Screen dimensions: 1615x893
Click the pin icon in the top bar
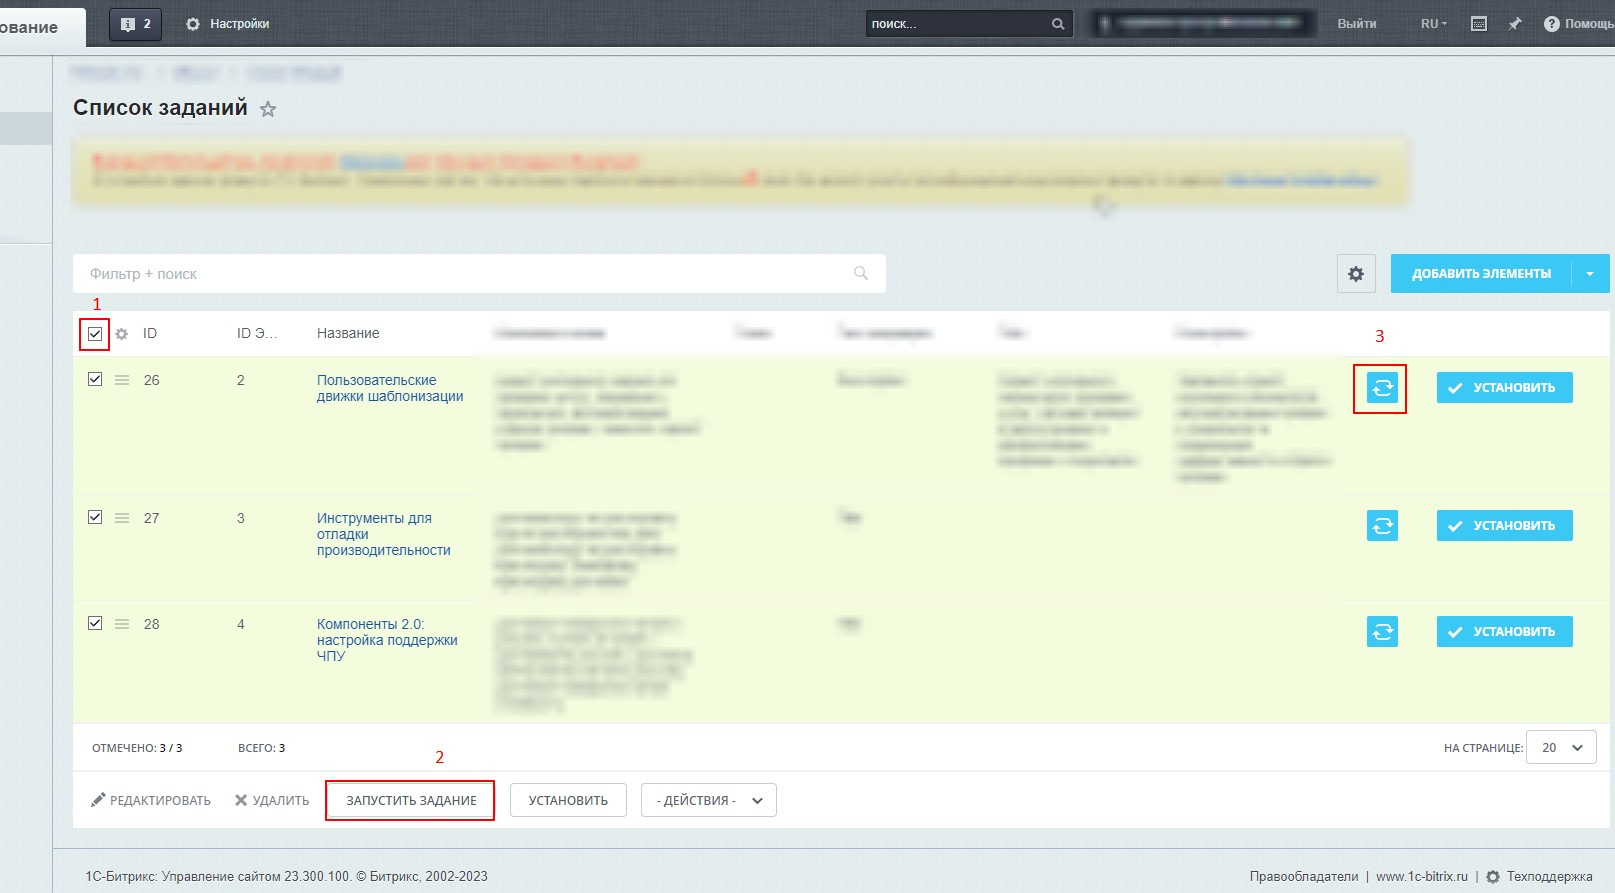pos(1515,24)
